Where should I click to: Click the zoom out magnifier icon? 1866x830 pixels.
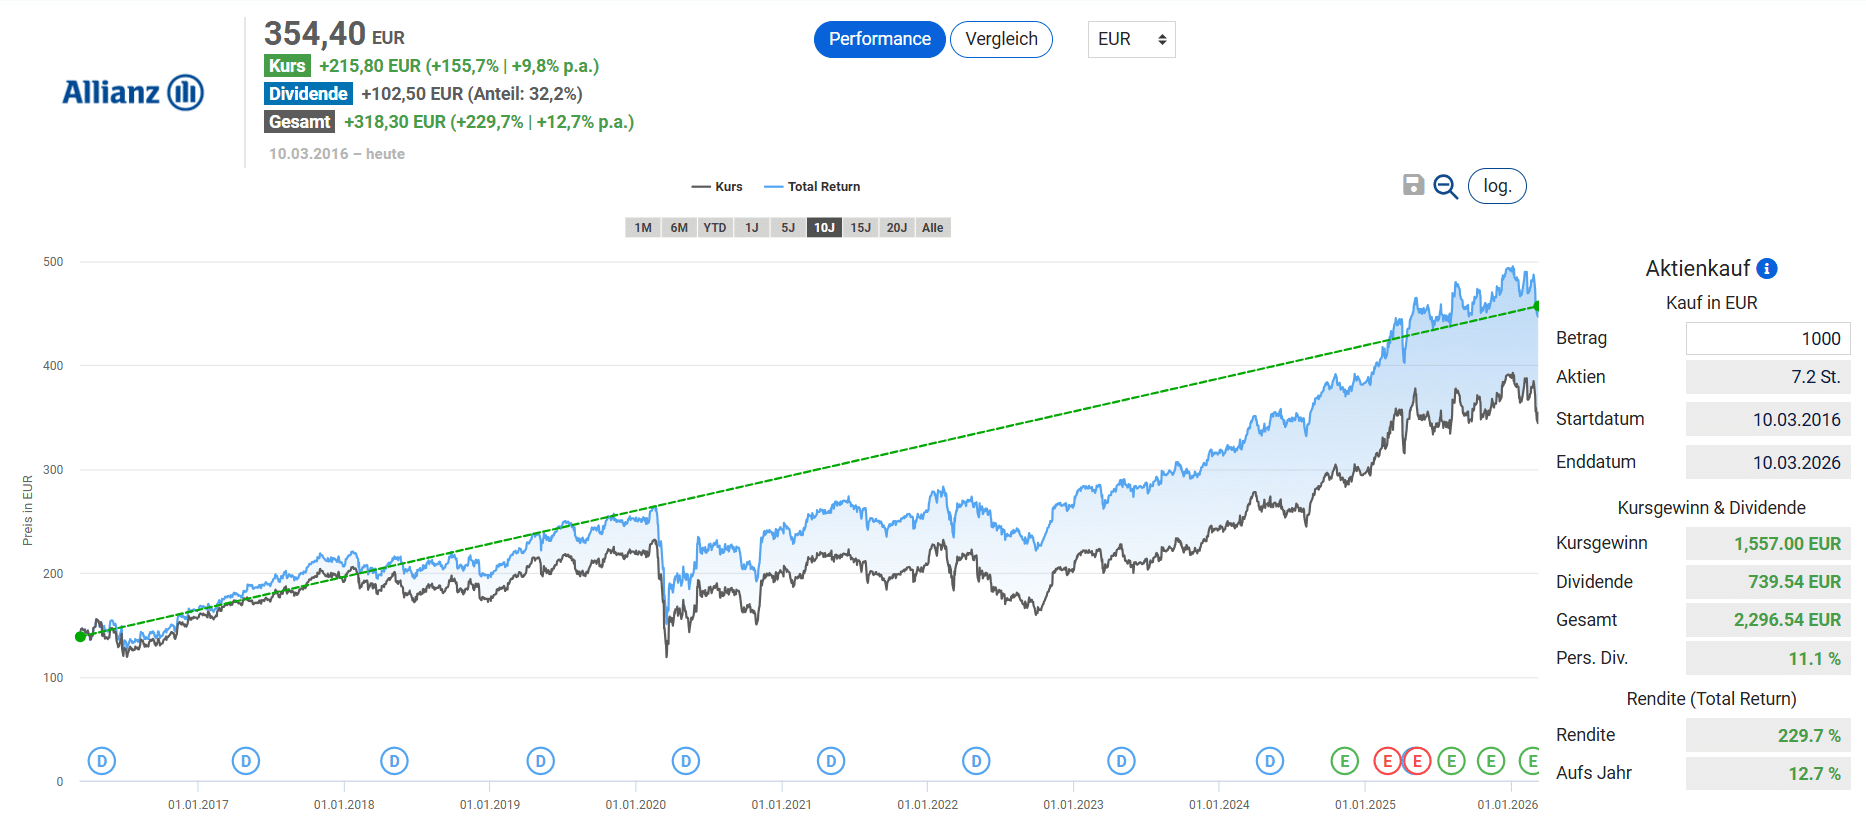click(x=1445, y=186)
